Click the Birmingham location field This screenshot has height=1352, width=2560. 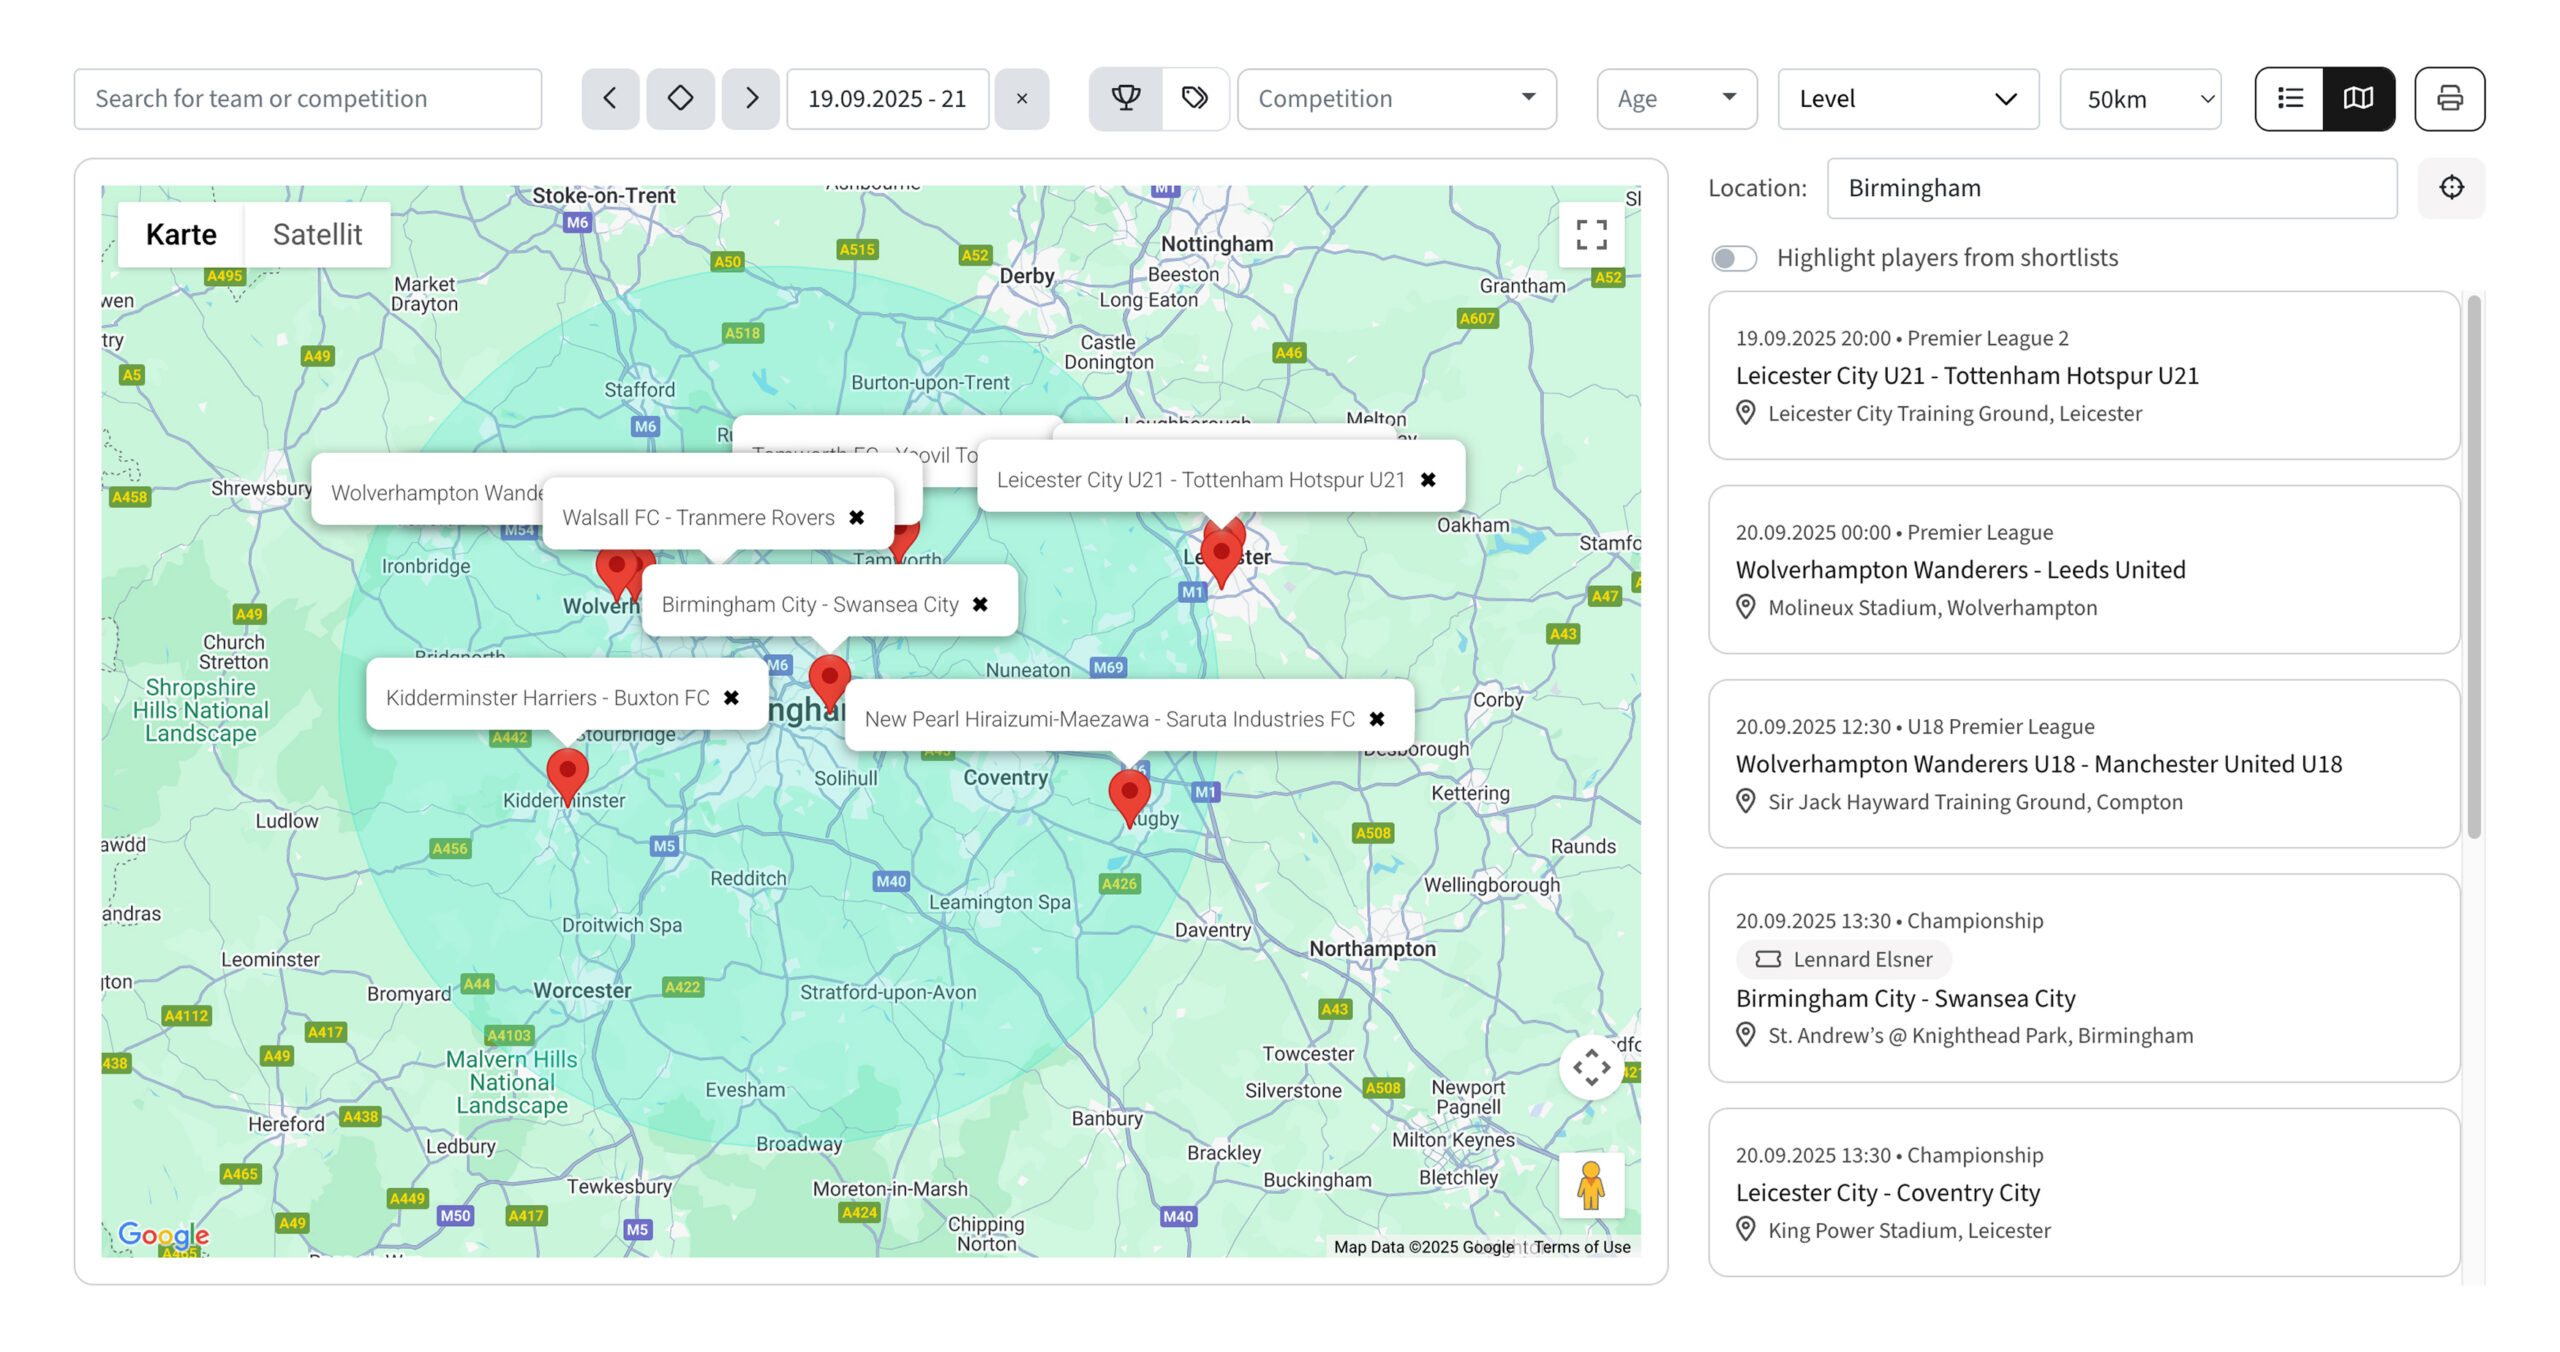(x=2112, y=187)
